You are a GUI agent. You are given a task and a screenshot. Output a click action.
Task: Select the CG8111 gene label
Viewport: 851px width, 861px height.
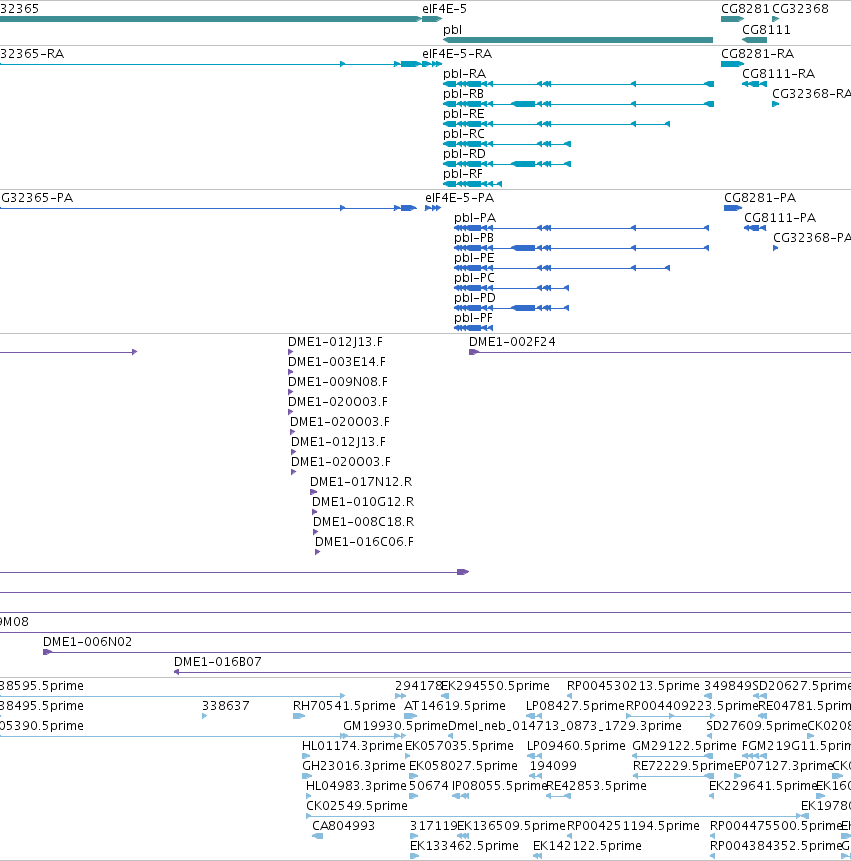tap(766, 30)
